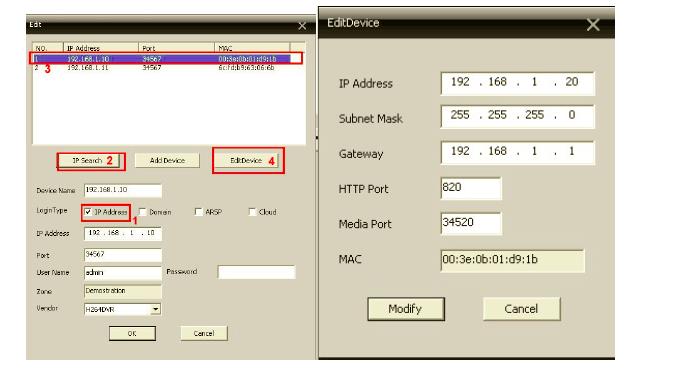Viewport: 679px width, 373px height.
Task: Click the empty Password field
Action: [x=256, y=272]
